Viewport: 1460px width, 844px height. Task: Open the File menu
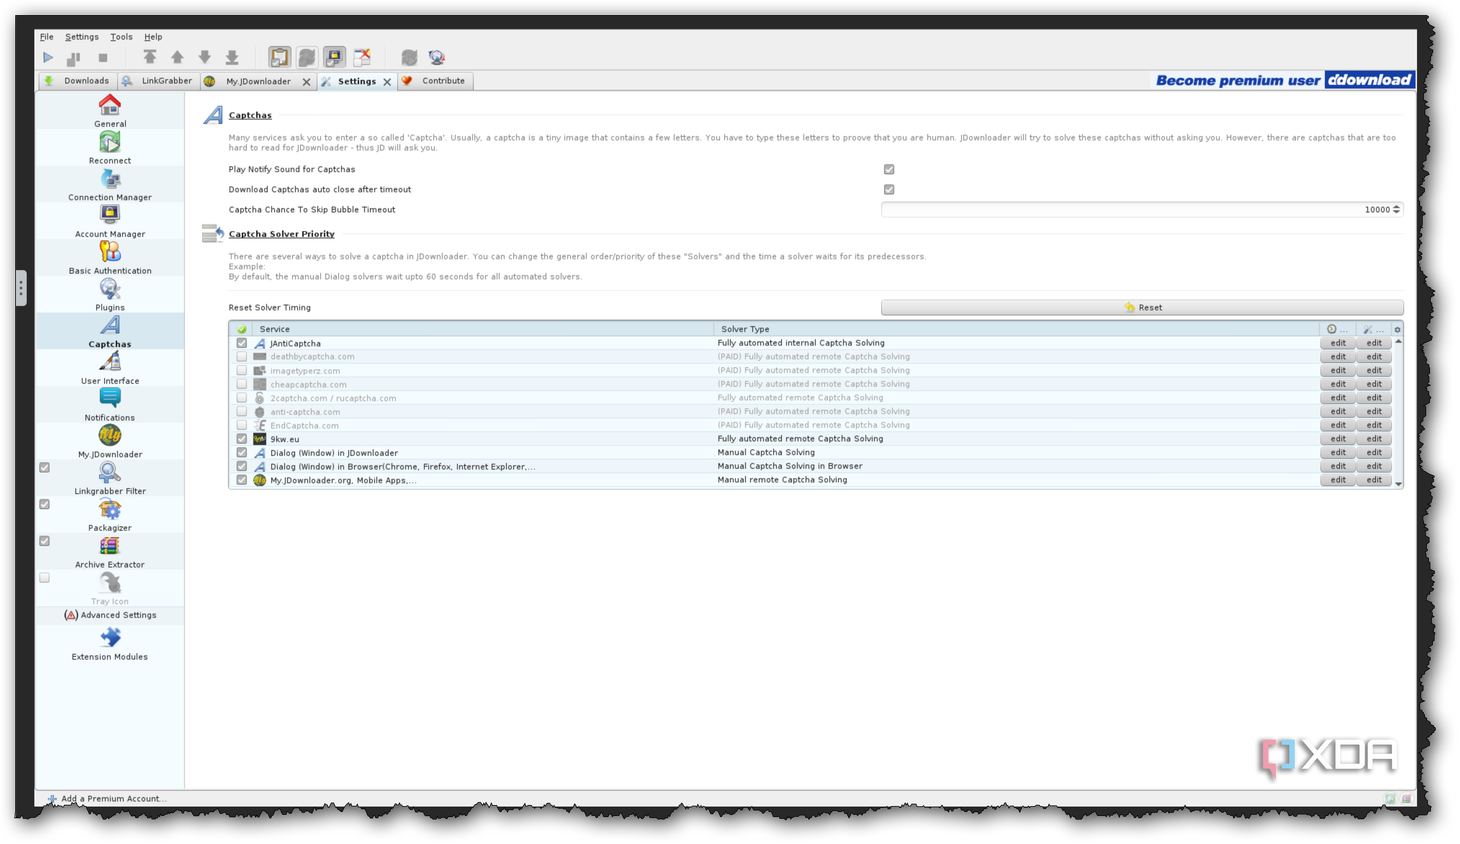coord(47,37)
